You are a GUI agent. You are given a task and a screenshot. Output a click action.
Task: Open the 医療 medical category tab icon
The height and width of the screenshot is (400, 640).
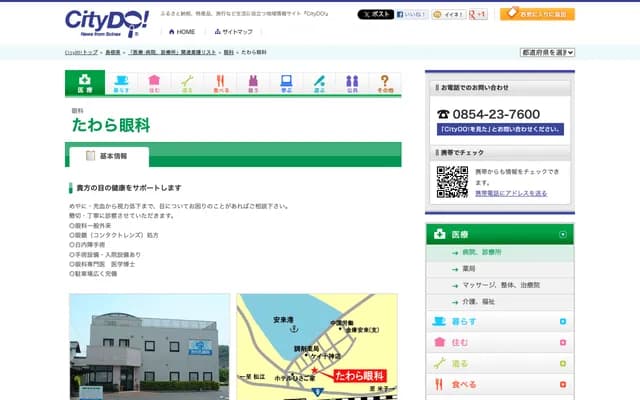[x=85, y=83]
